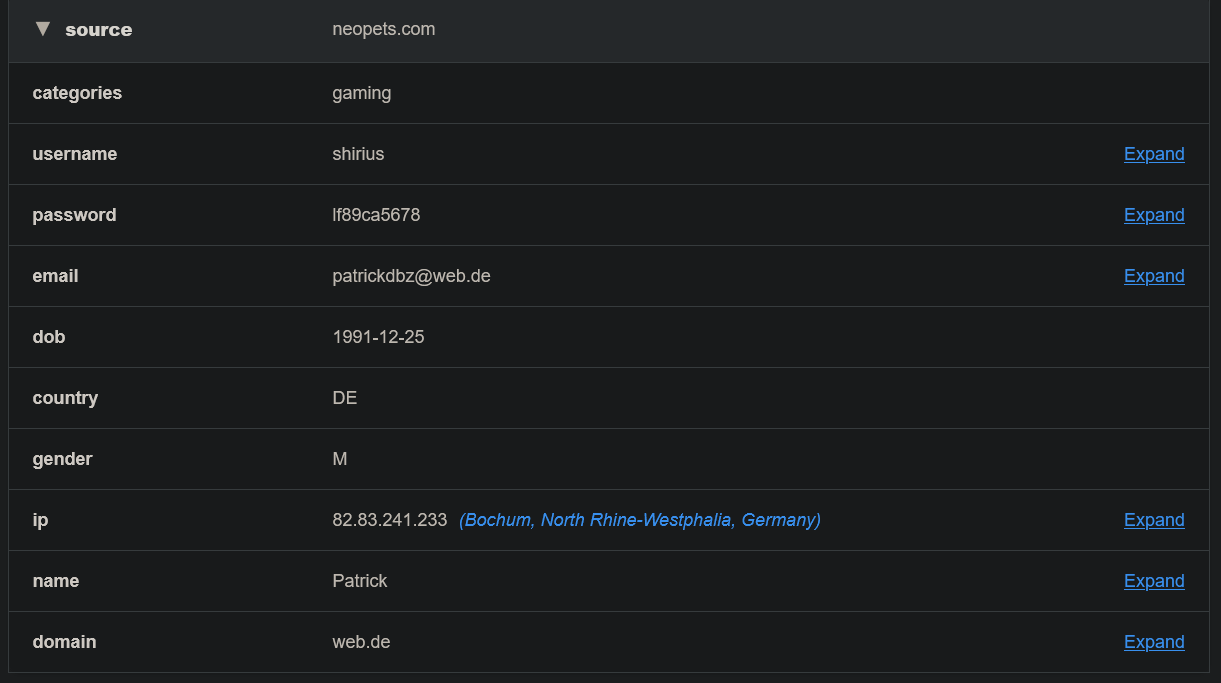Click the gender value M
The image size is (1221, 683).
pos(340,459)
